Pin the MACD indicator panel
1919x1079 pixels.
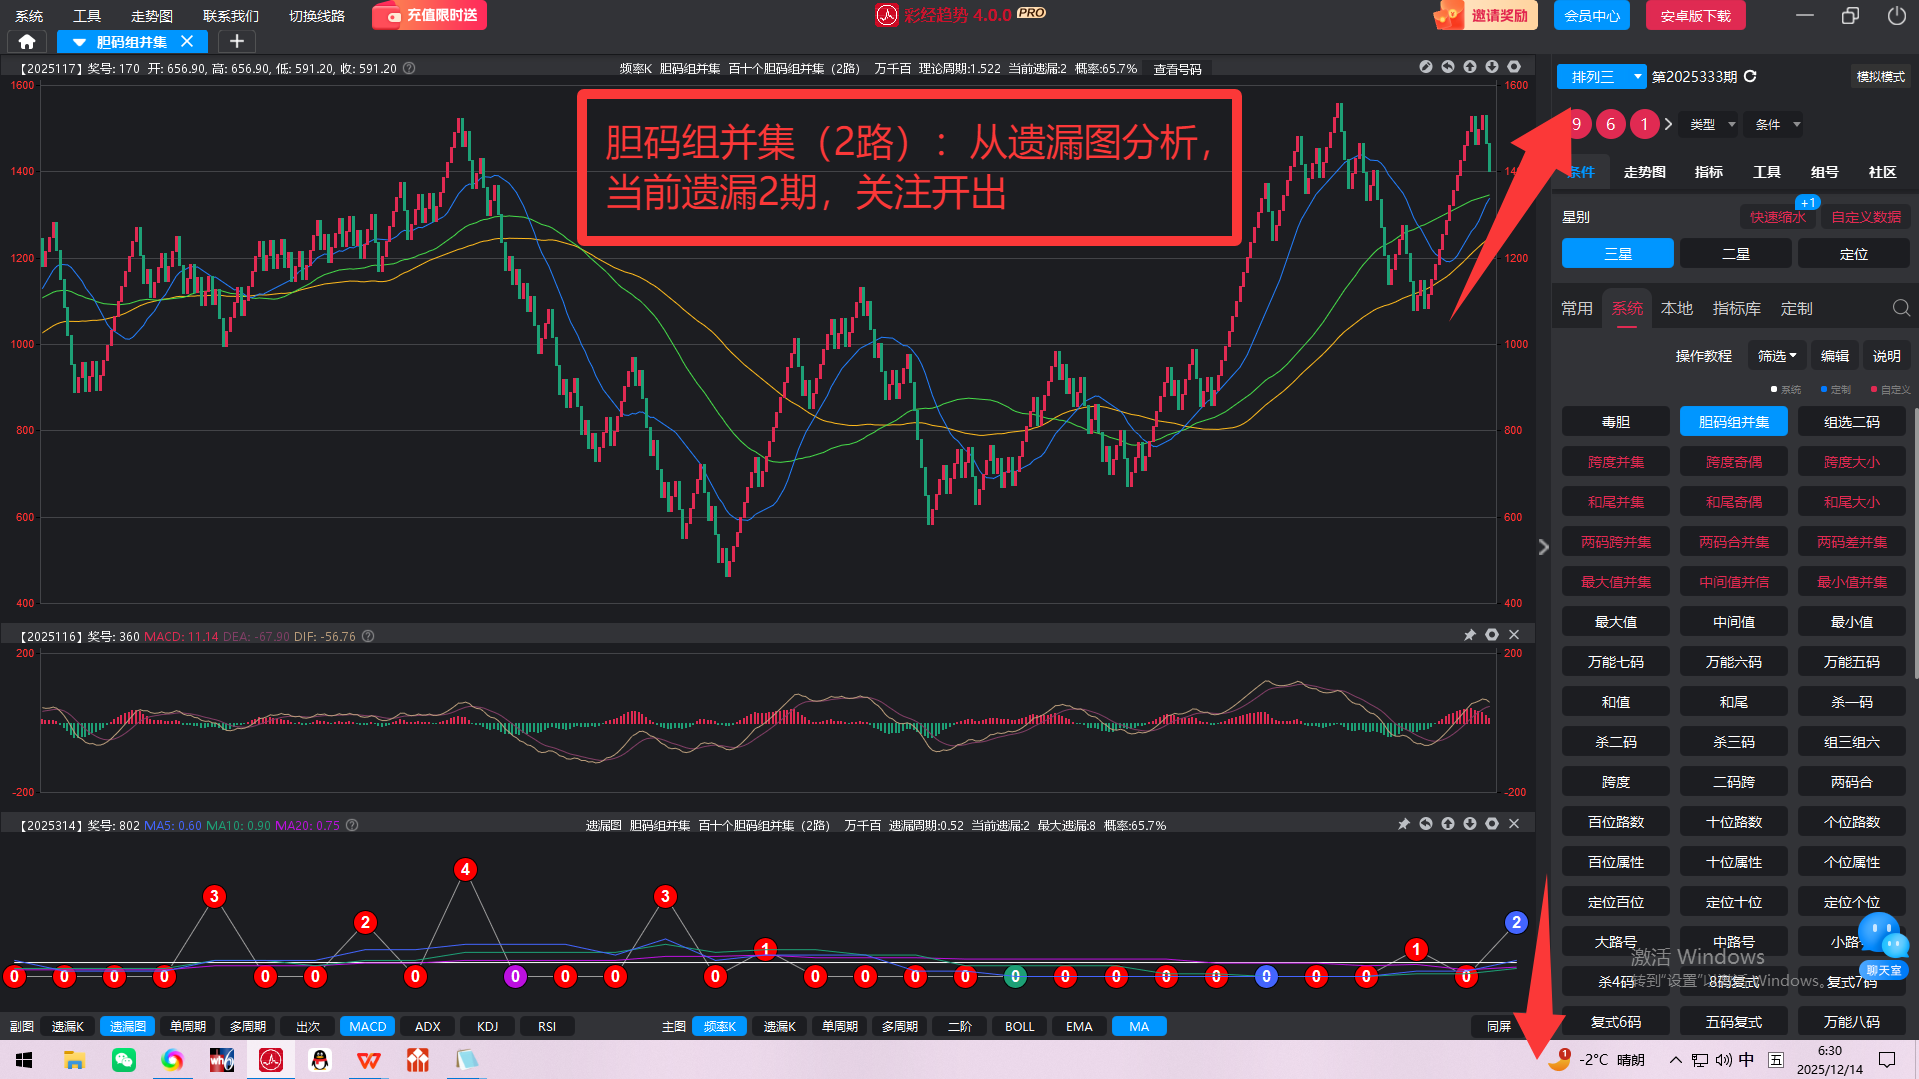pos(1469,635)
